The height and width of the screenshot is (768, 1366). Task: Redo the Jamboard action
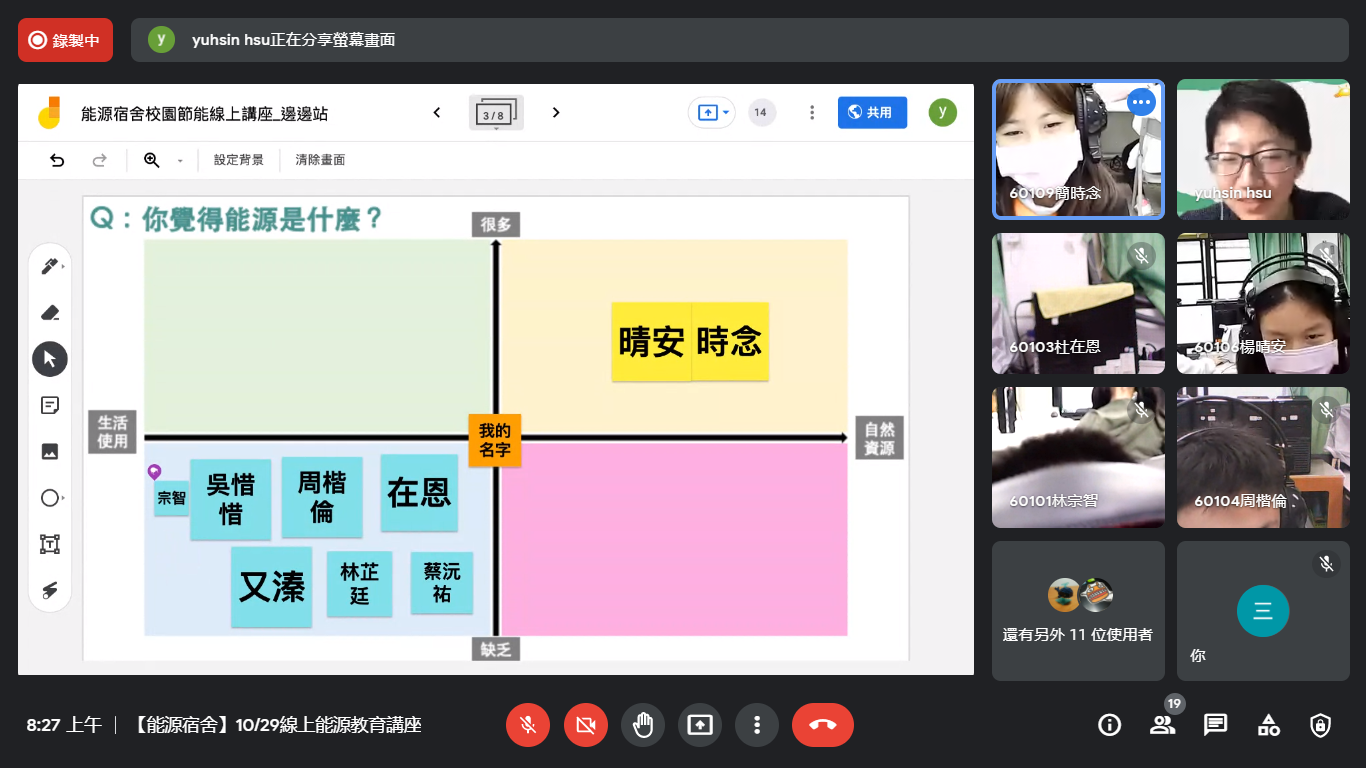[99, 160]
